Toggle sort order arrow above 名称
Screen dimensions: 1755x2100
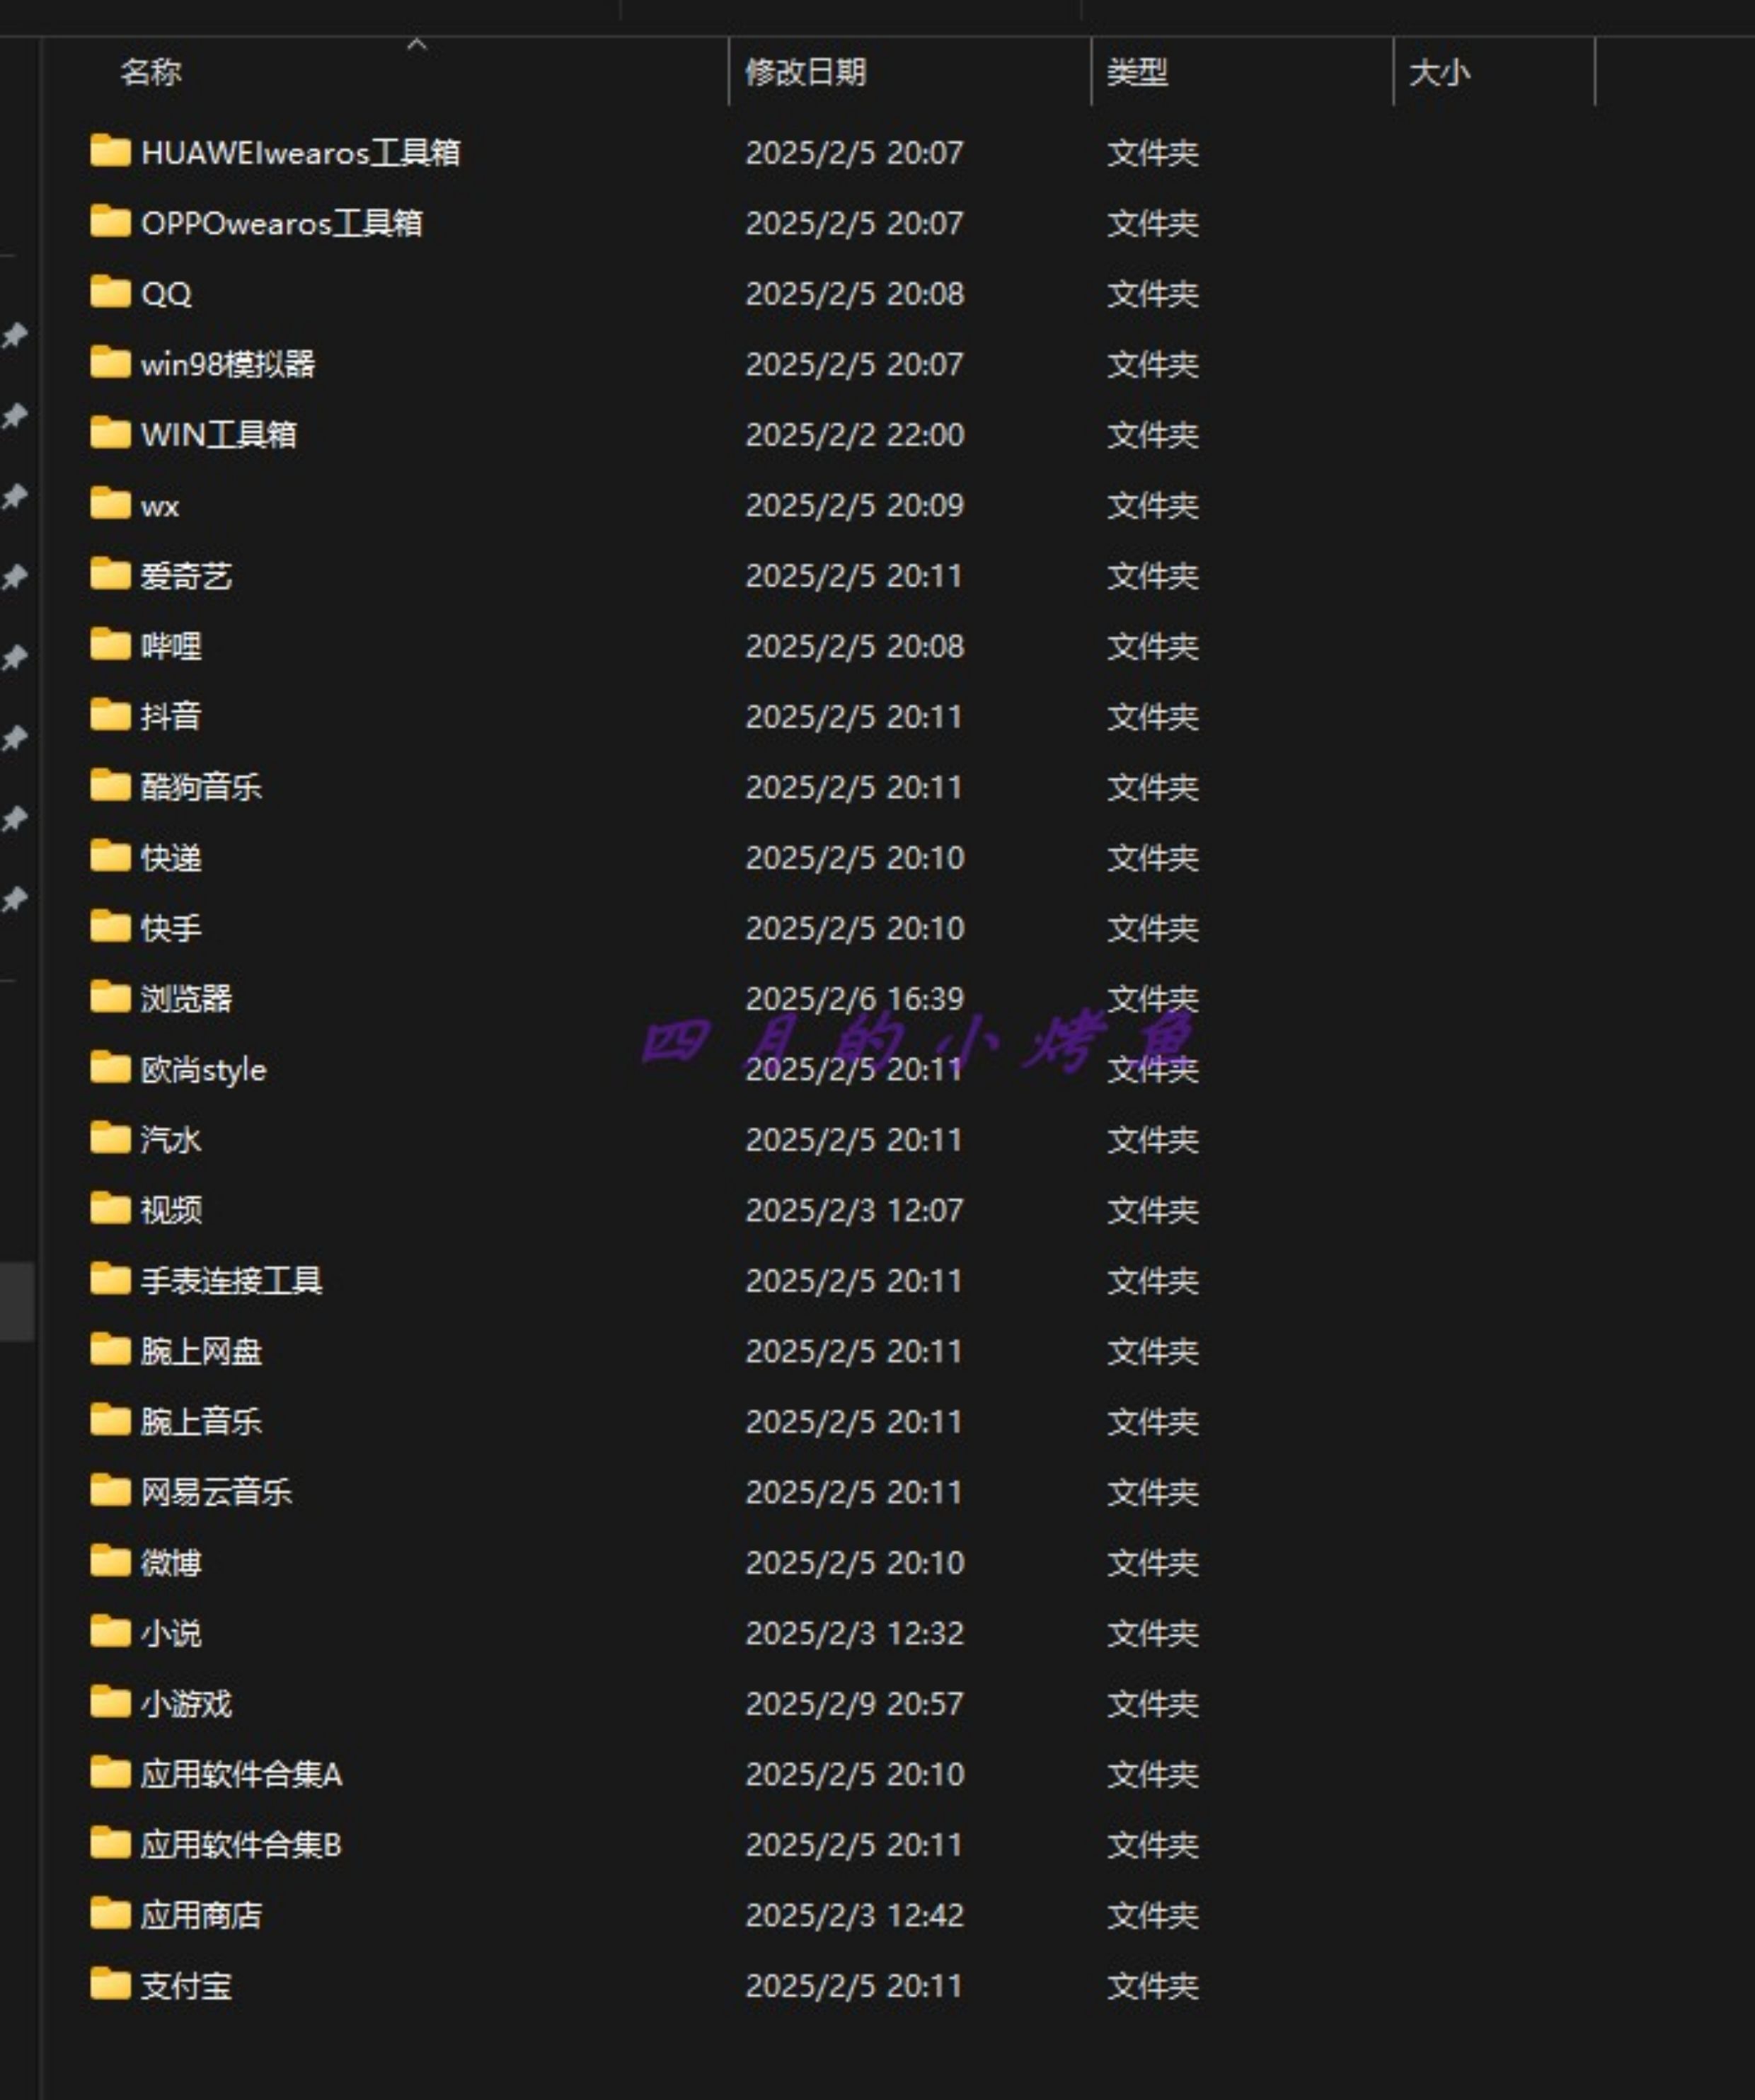(x=417, y=44)
